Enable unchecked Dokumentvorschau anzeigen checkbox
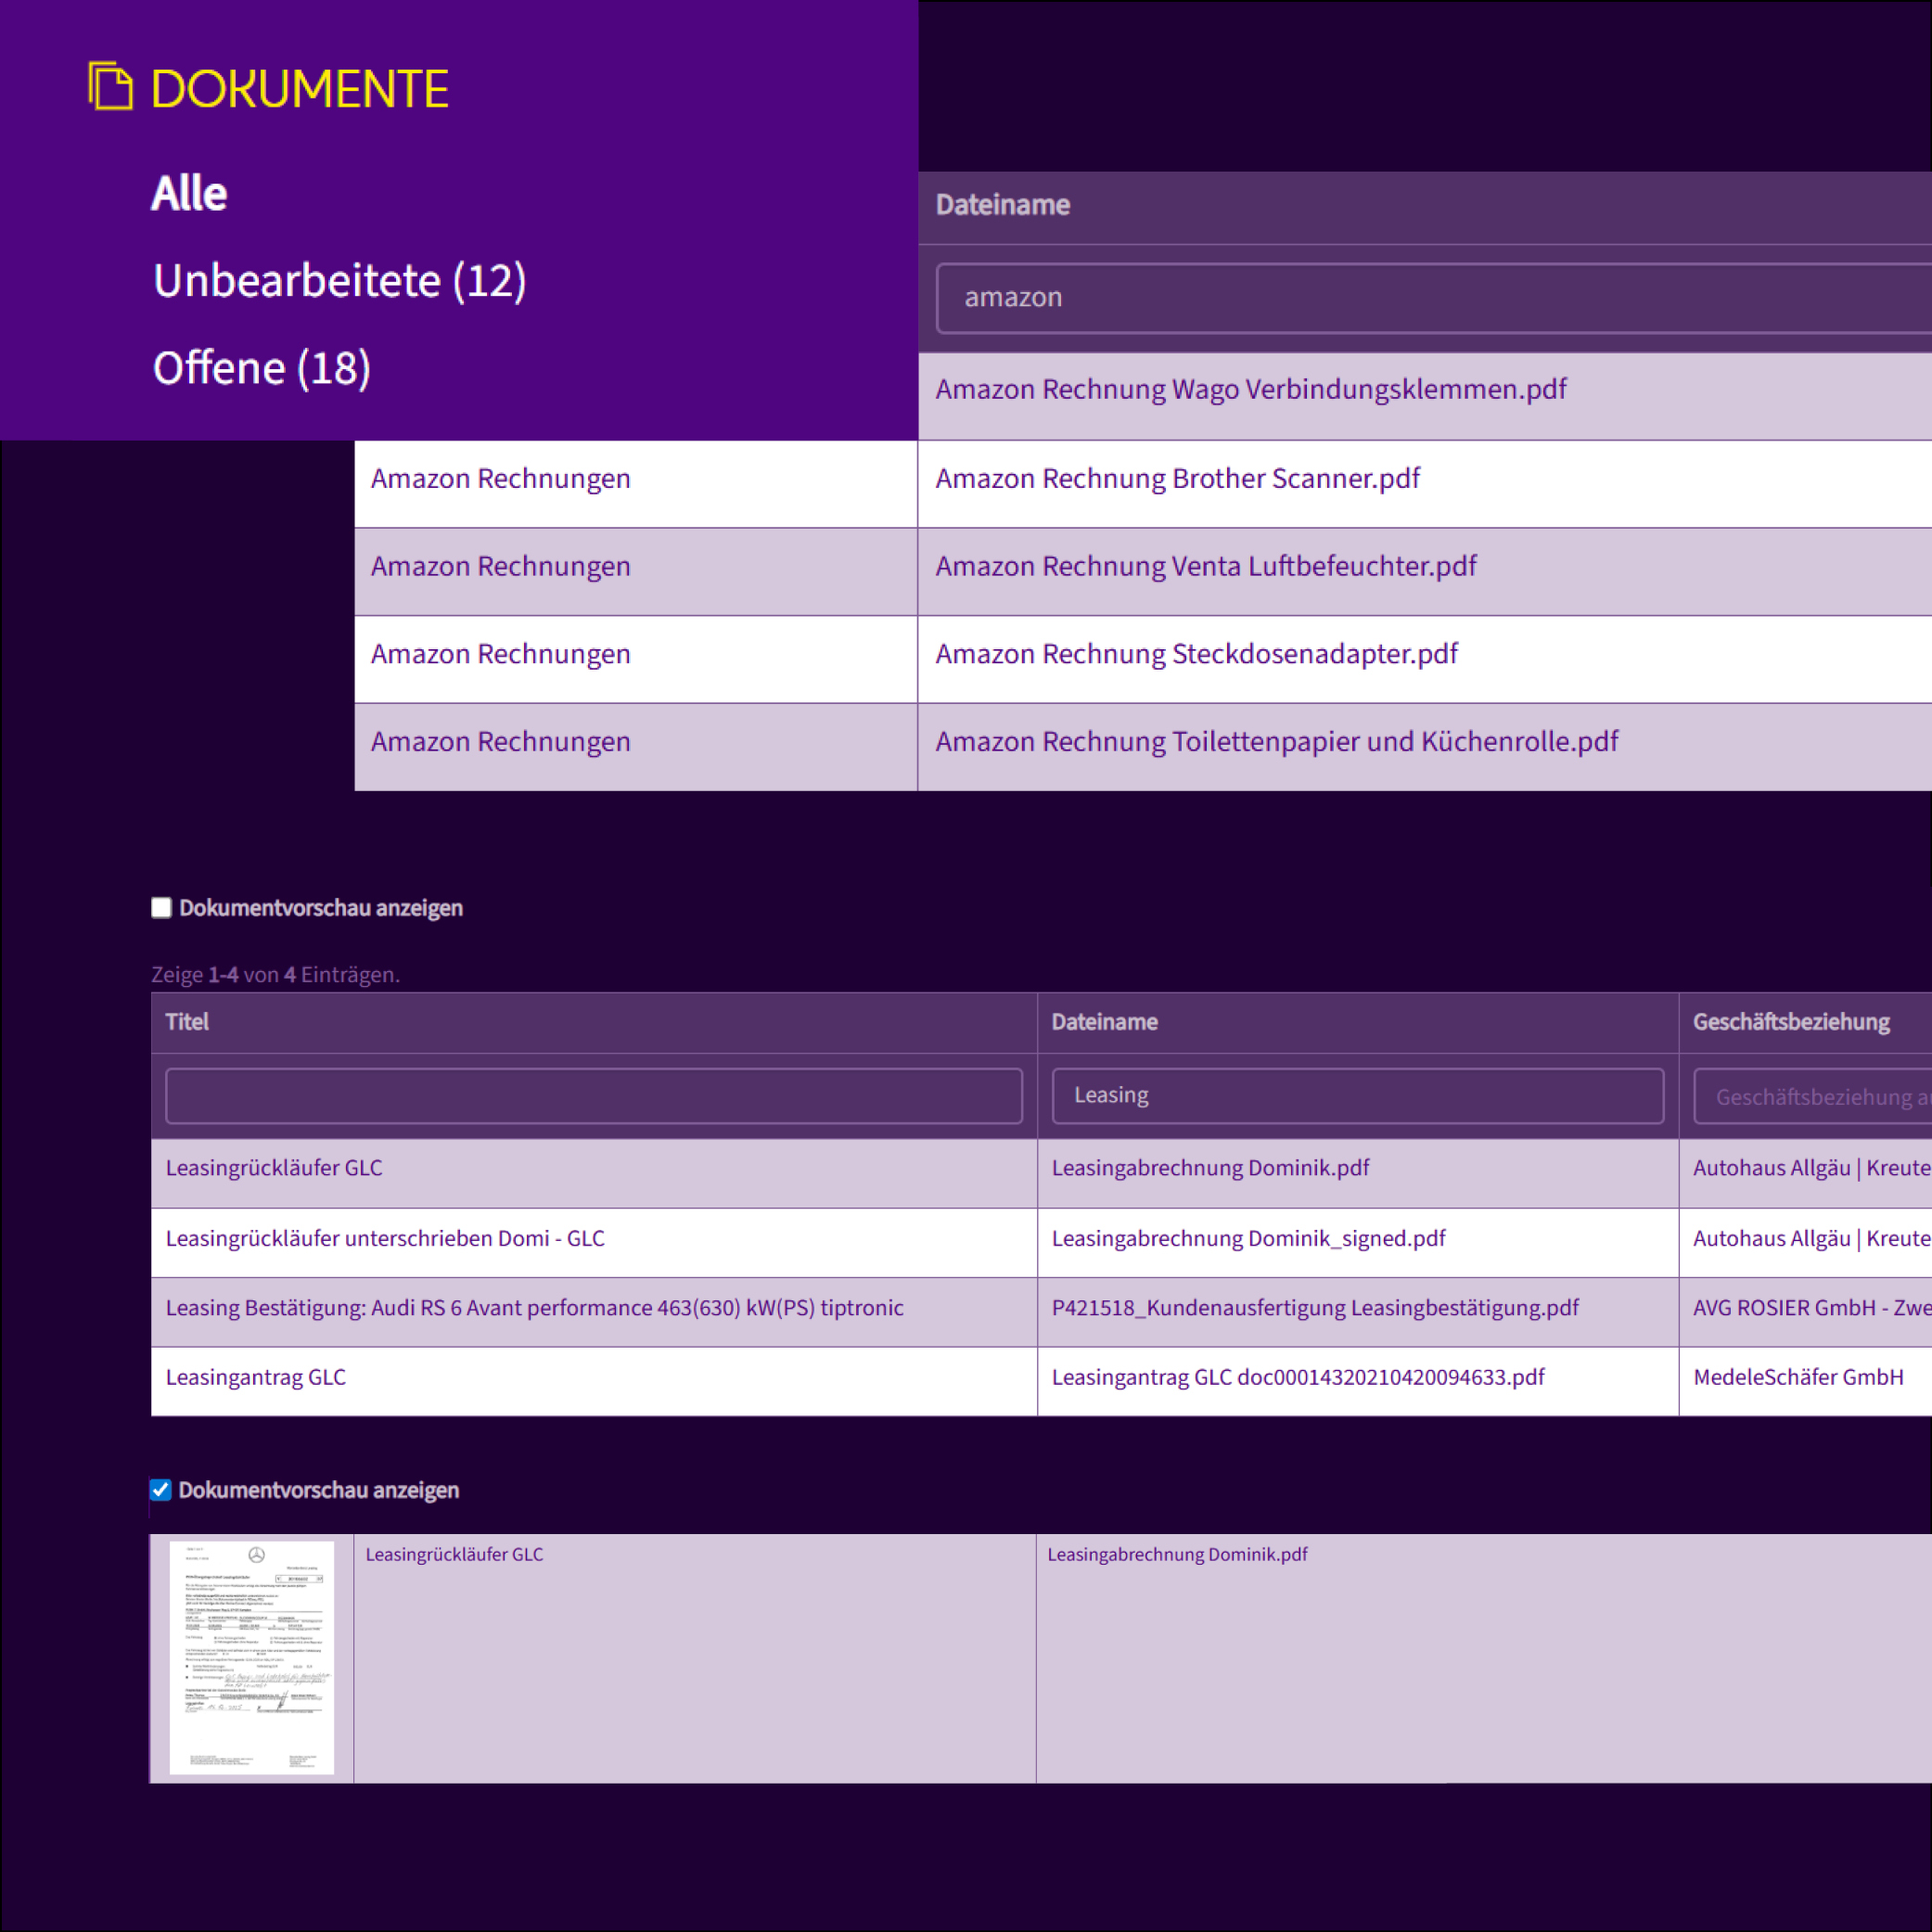1932x1932 pixels. (x=161, y=908)
